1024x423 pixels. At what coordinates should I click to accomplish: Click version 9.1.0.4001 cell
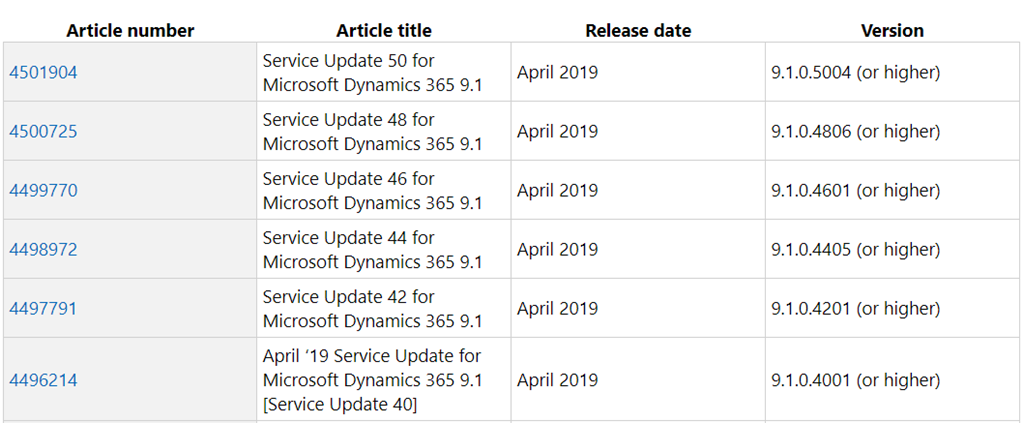click(892, 380)
